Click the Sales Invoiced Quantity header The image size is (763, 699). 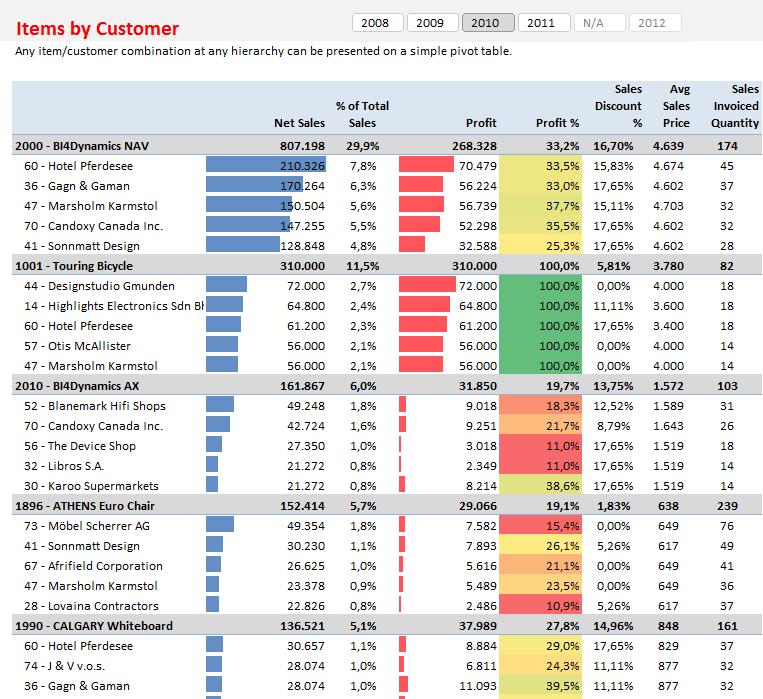(x=735, y=106)
